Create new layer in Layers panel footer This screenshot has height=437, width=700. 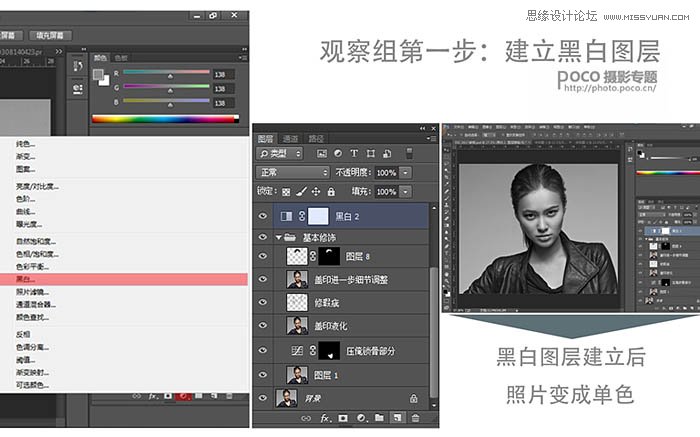[x=397, y=418]
